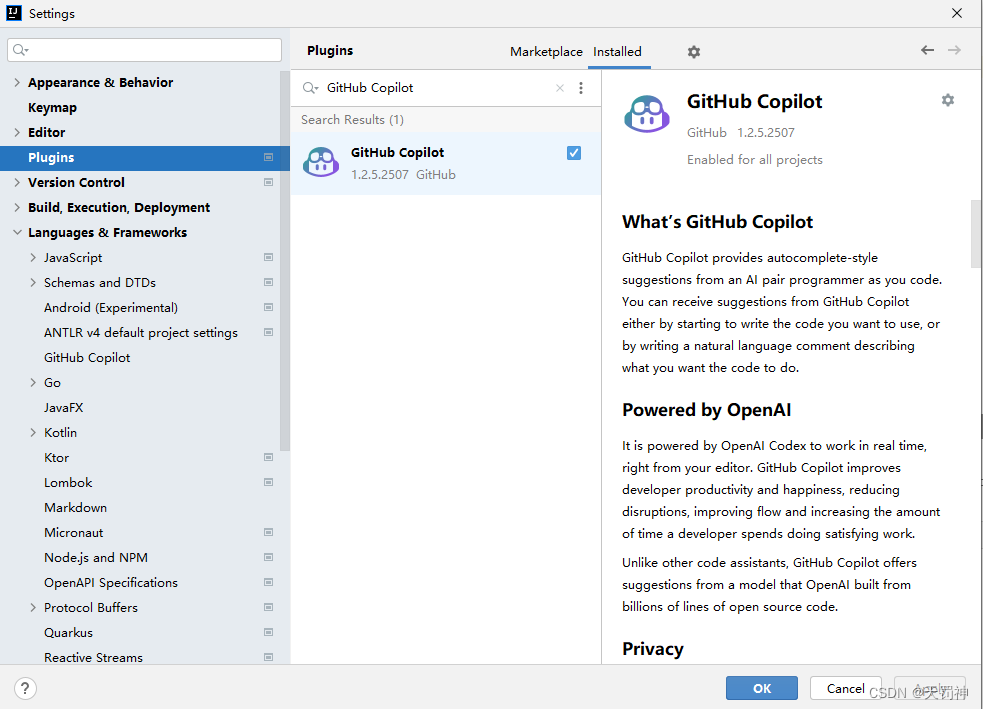The height and width of the screenshot is (709, 983).
Task: Click the IntelliJ logo in title bar
Action: 14,13
